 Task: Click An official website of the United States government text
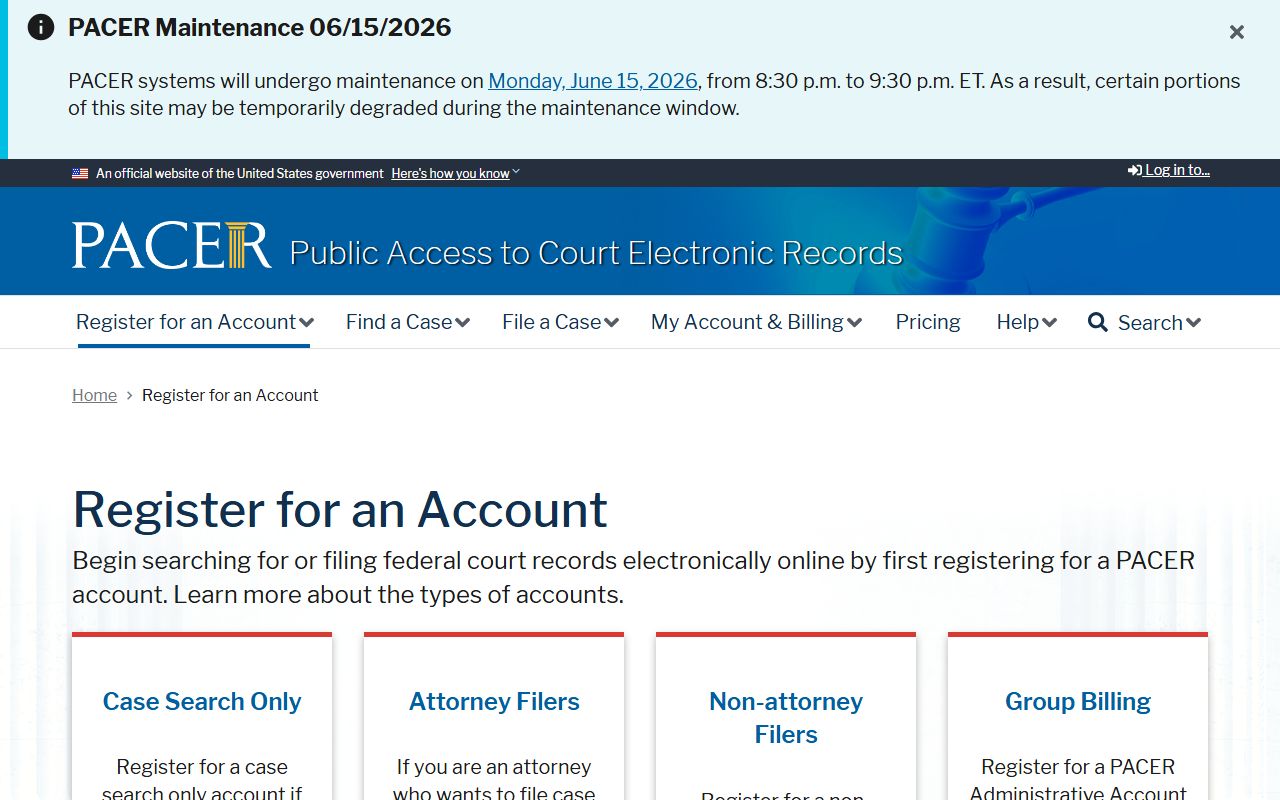coord(240,173)
